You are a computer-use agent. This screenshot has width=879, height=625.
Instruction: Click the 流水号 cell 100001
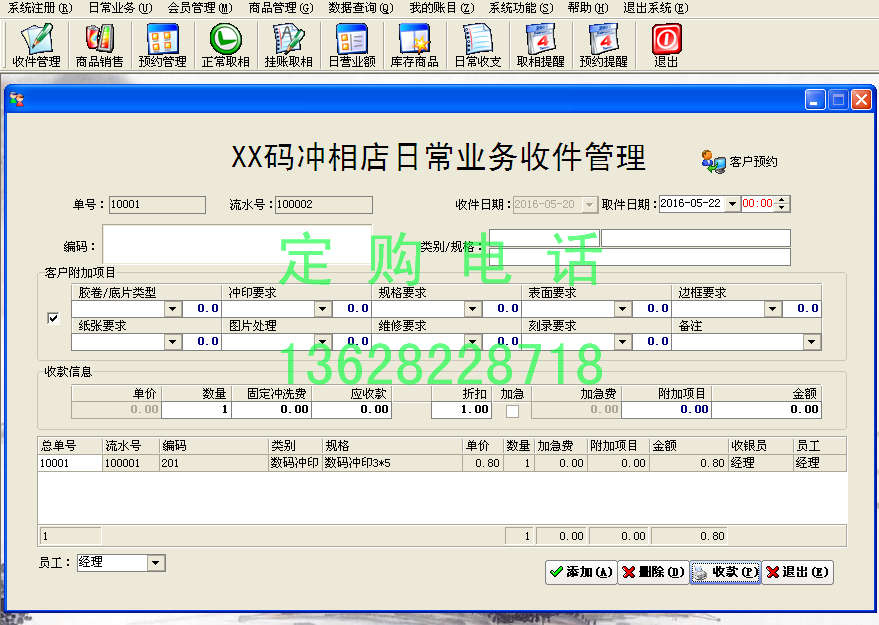click(x=131, y=464)
